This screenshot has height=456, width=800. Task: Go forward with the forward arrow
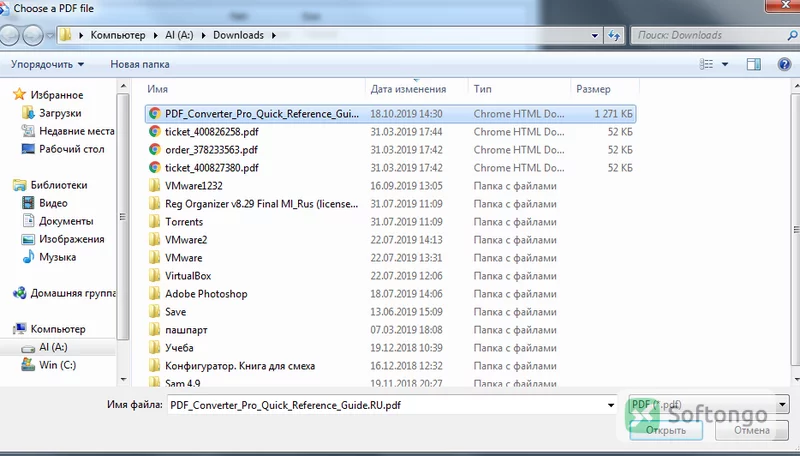[x=33, y=35]
